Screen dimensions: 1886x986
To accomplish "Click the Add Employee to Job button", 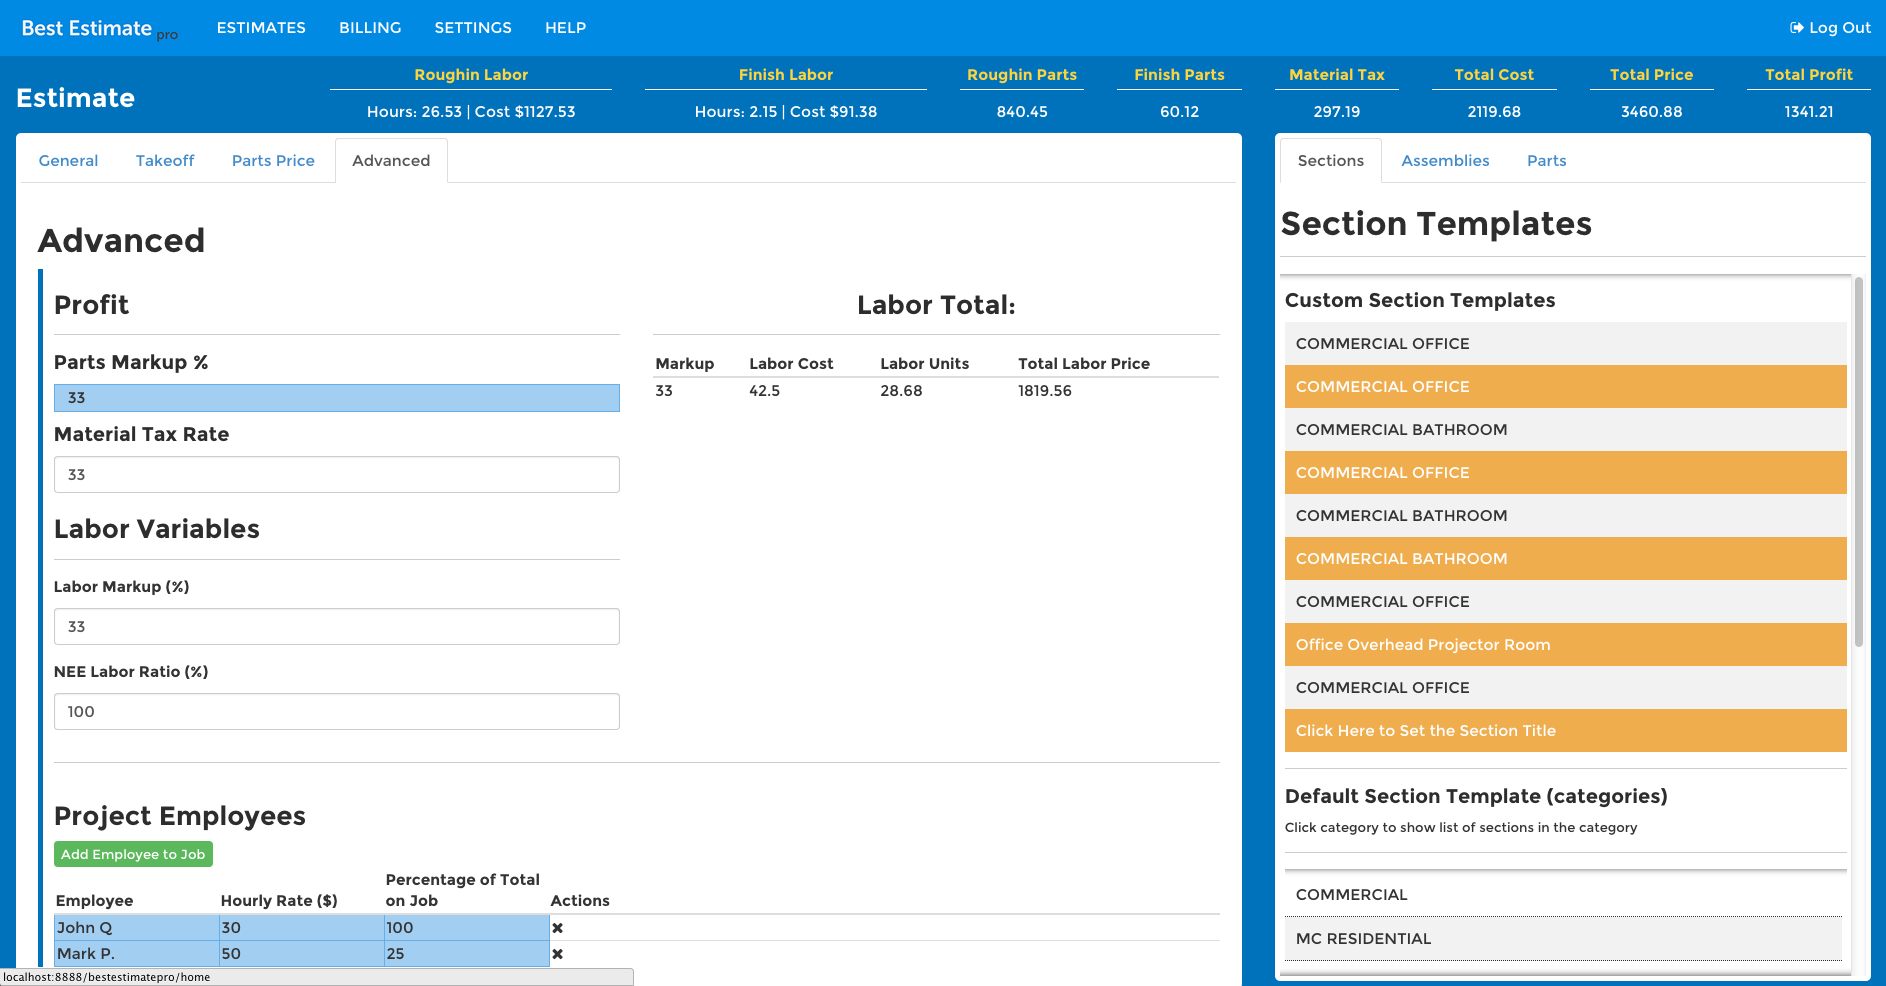I will point(133,854).
